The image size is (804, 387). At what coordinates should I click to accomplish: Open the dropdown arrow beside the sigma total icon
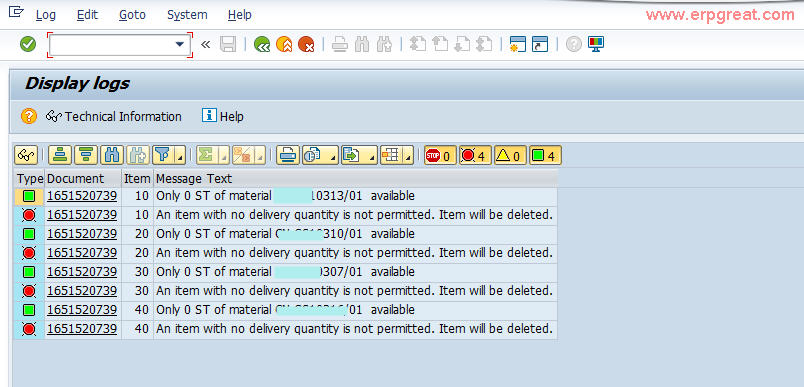point(224,156)
